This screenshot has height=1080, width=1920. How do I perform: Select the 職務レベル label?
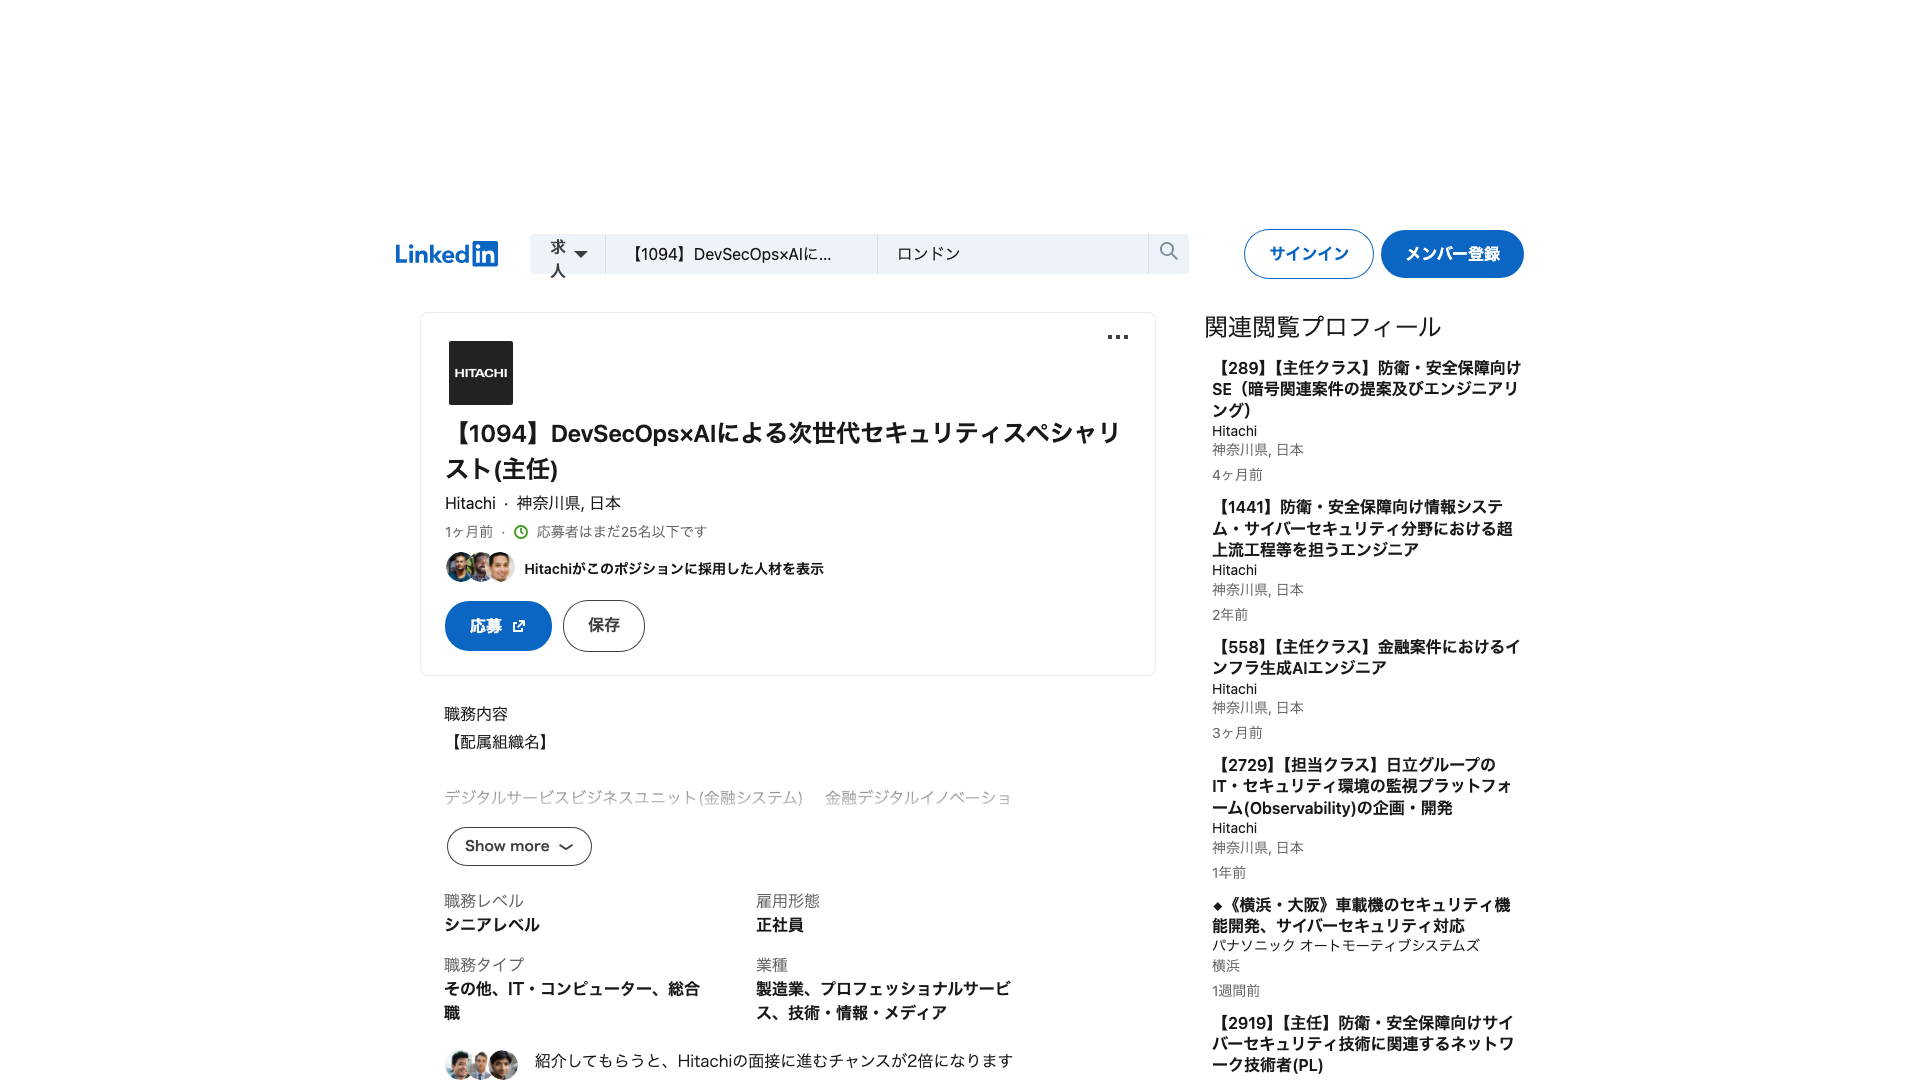[x=484, y=901]
